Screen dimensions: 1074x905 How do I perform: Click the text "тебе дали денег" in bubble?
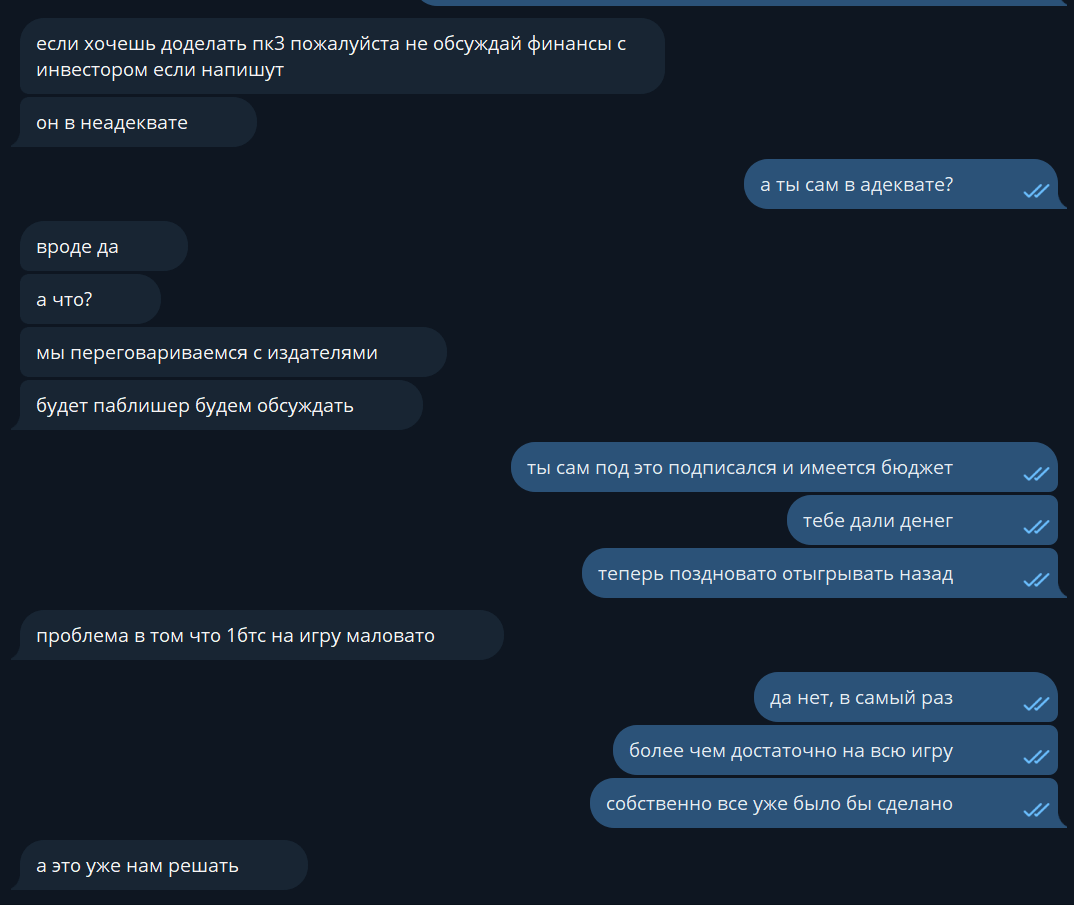tap(877, 521)
